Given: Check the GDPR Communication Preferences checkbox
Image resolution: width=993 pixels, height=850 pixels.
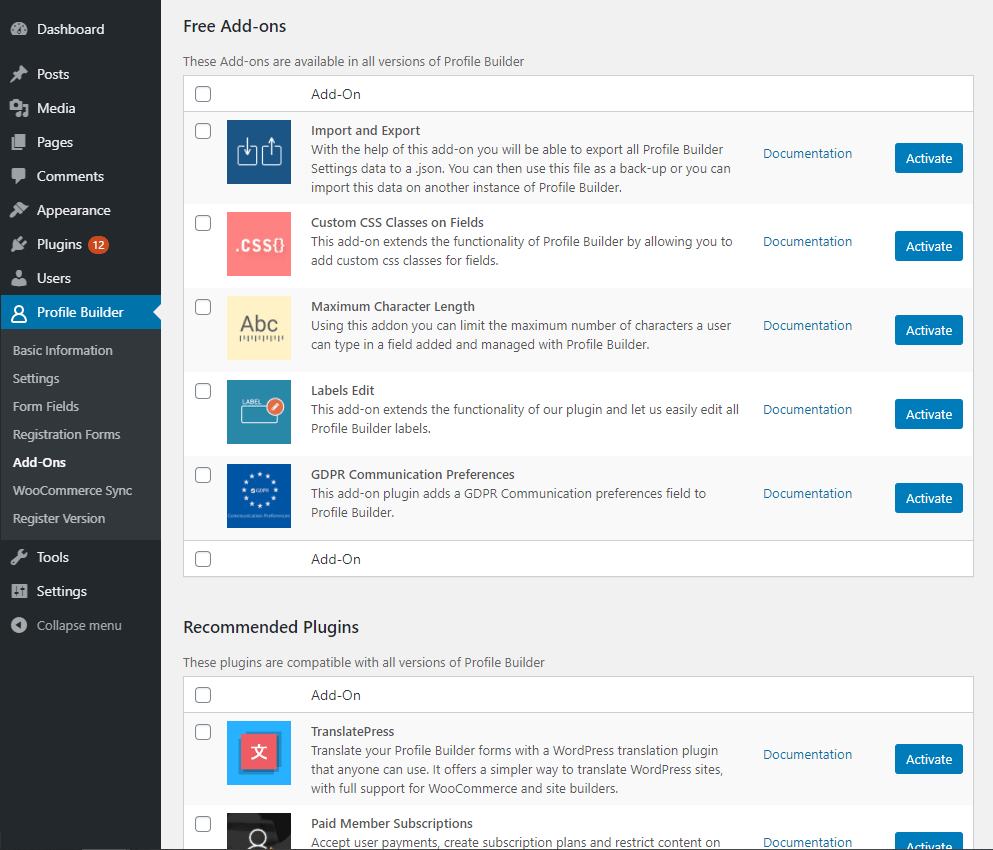Looking at the screenshot, I should point(203,475).
